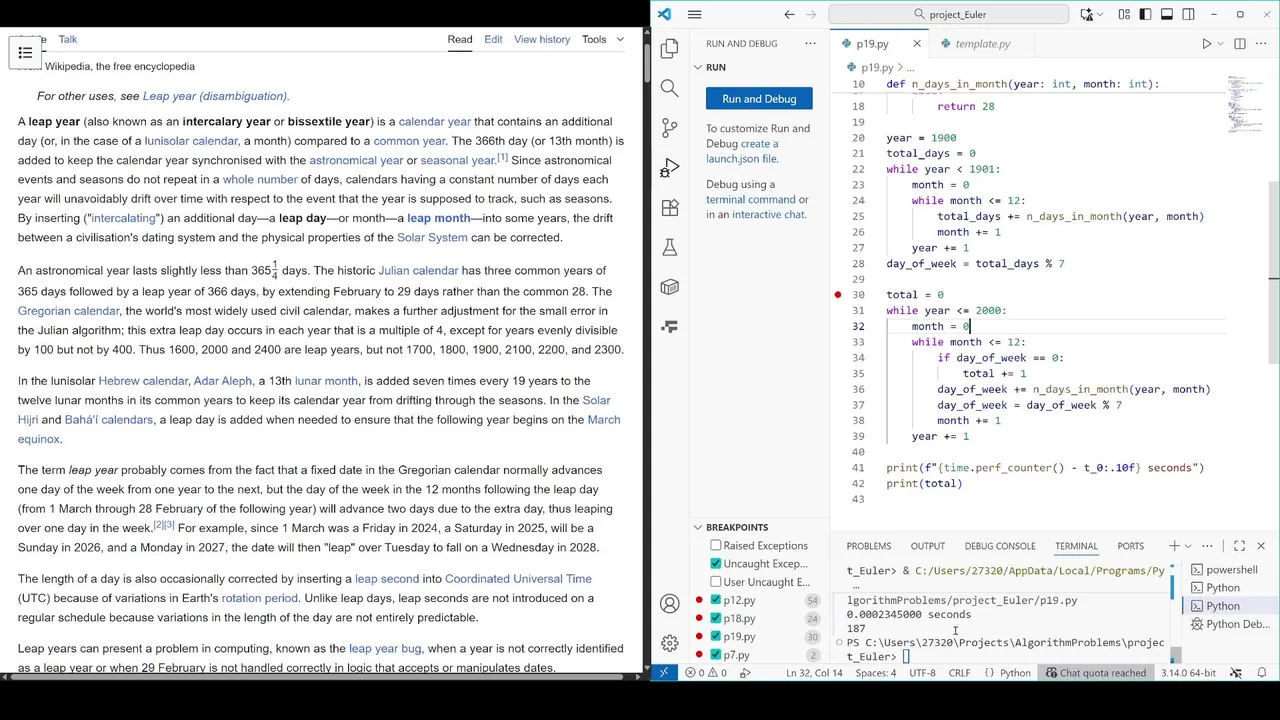Uncheck the p7.py breakpoint
The width and height of the screenshot is (1280, 720).
716,655
